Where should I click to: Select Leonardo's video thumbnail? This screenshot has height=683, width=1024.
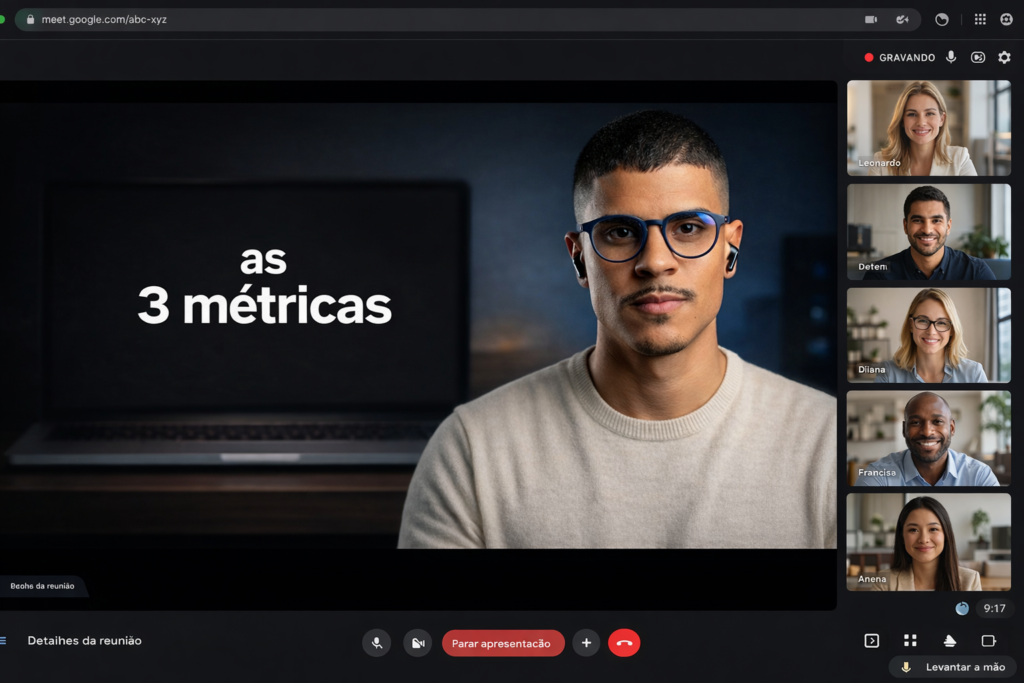click(x=928, y=128)
